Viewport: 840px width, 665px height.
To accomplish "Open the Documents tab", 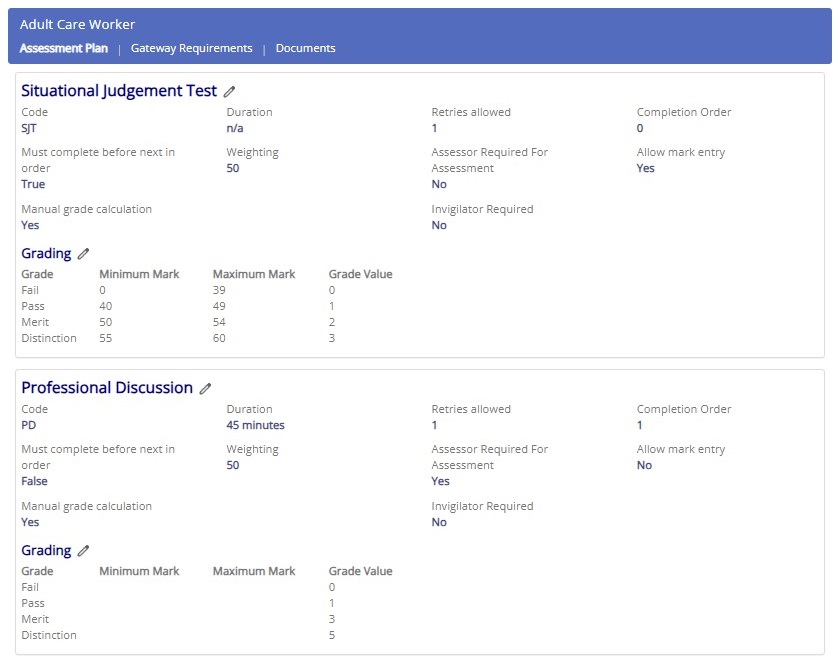I will point(305,48).
